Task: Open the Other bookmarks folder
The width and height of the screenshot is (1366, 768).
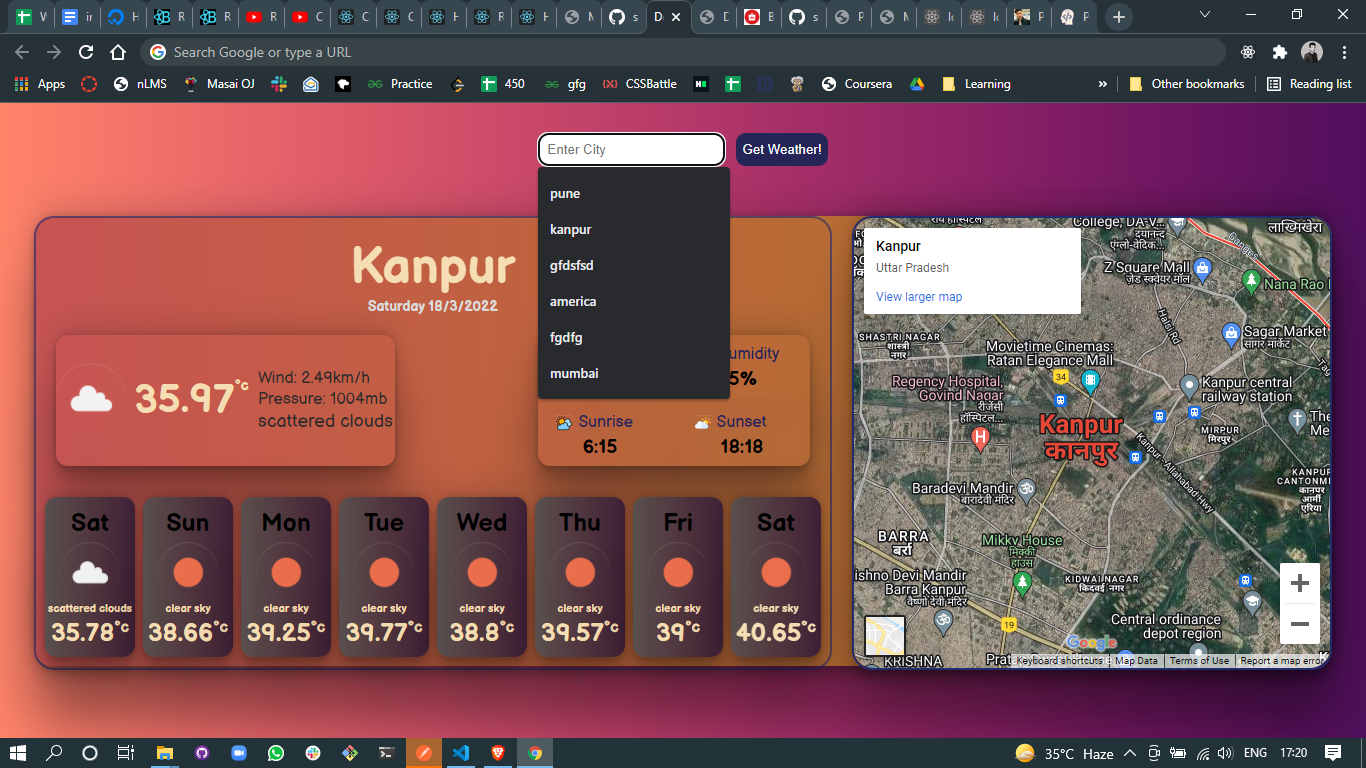Action: point(1187,84)
